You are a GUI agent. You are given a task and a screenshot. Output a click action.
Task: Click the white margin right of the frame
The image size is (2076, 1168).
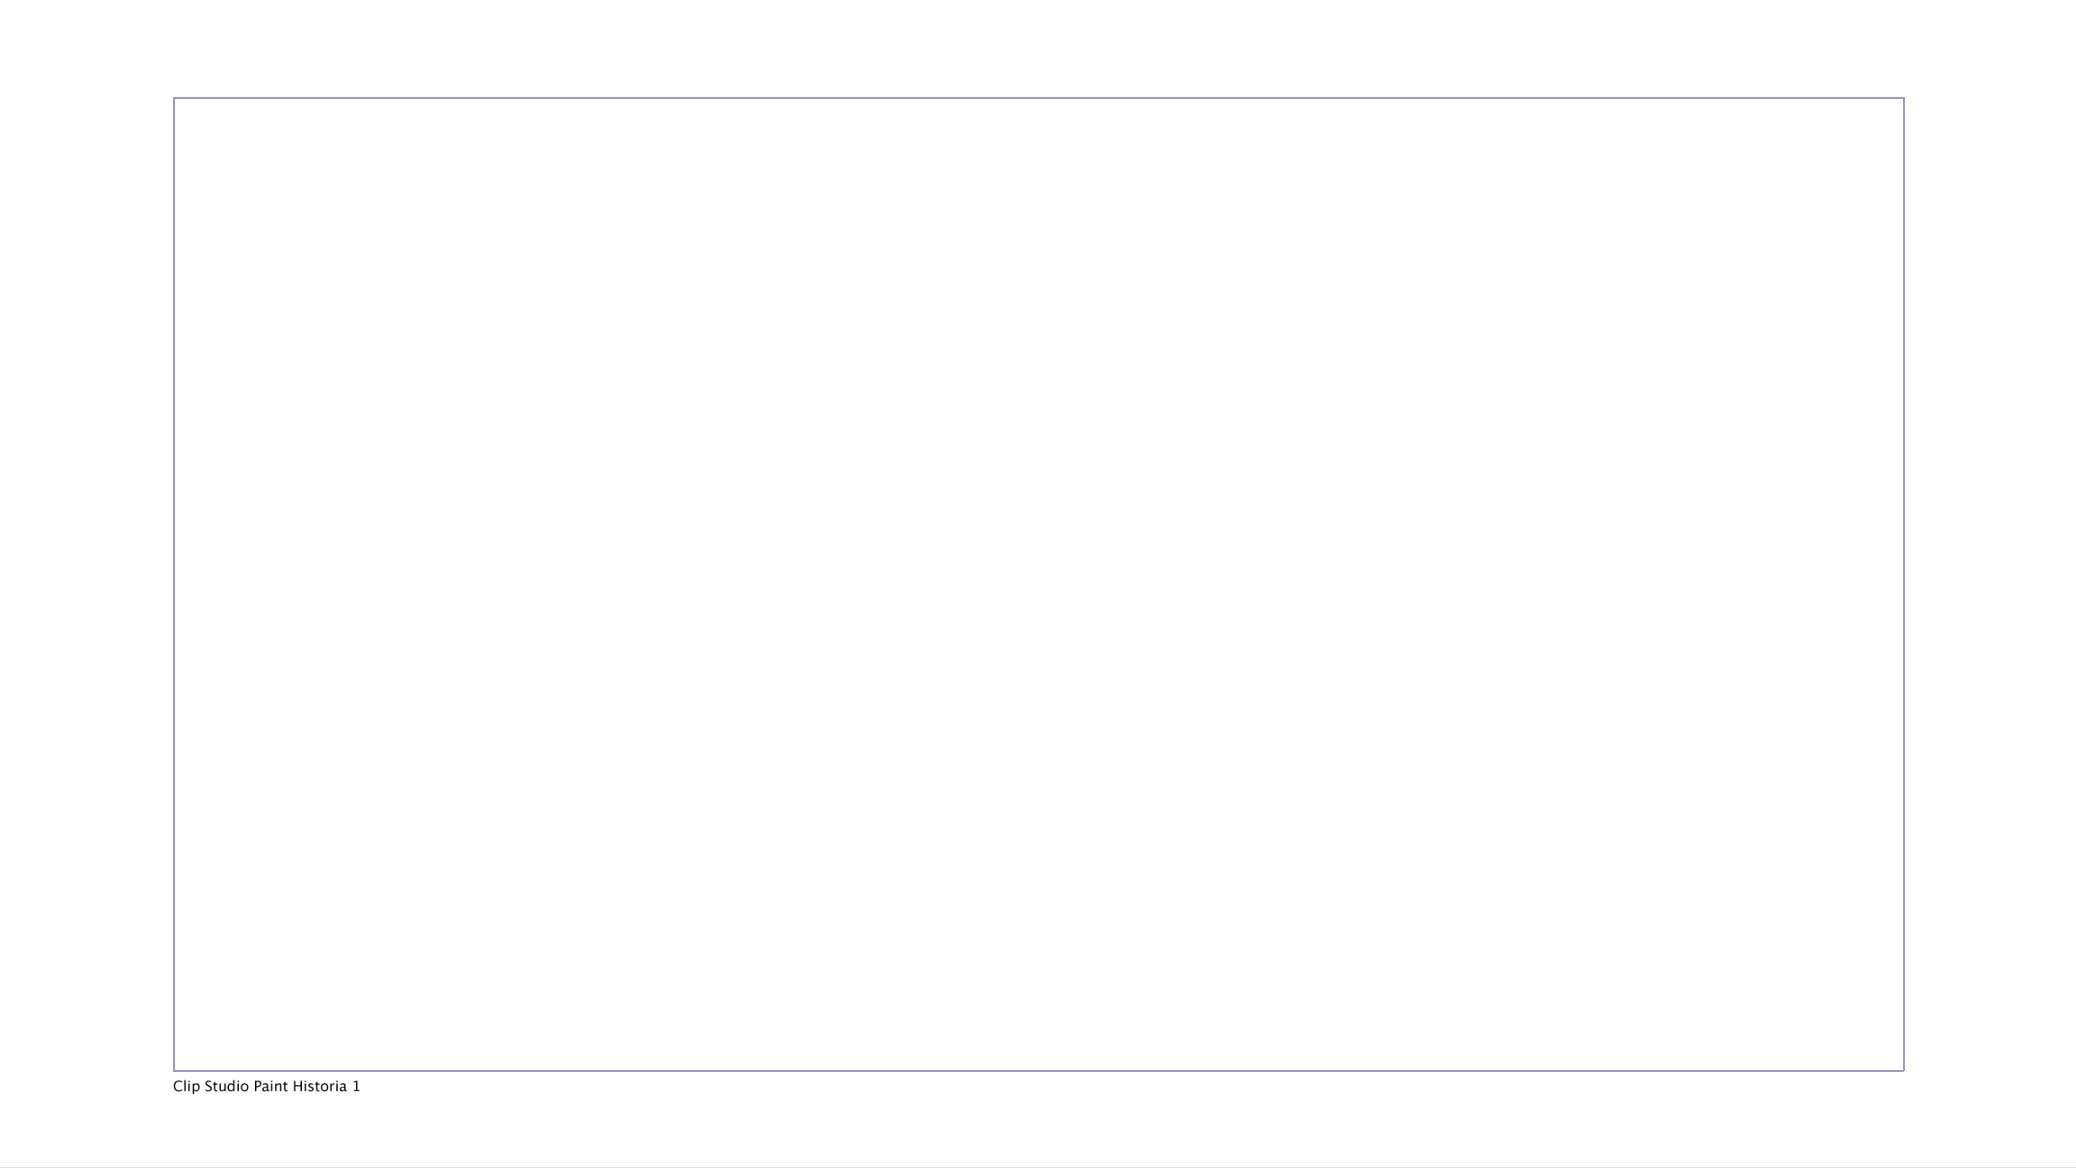[1990, 584]
